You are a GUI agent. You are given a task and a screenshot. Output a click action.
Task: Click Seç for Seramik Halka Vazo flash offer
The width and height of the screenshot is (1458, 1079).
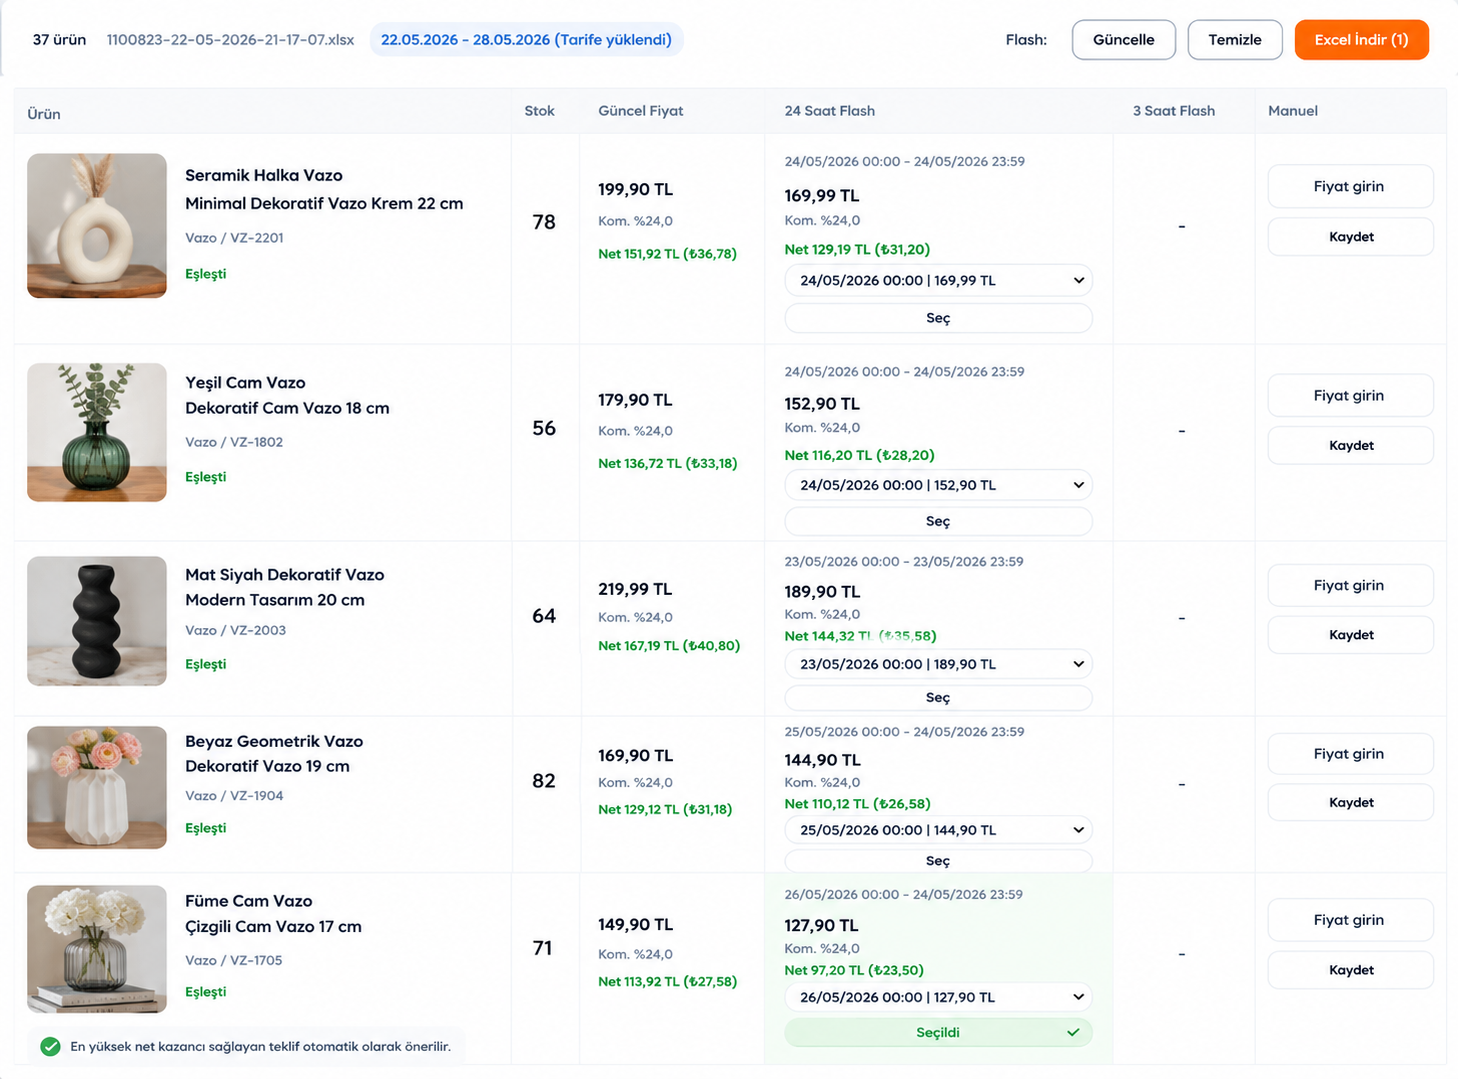click(938, 318)
